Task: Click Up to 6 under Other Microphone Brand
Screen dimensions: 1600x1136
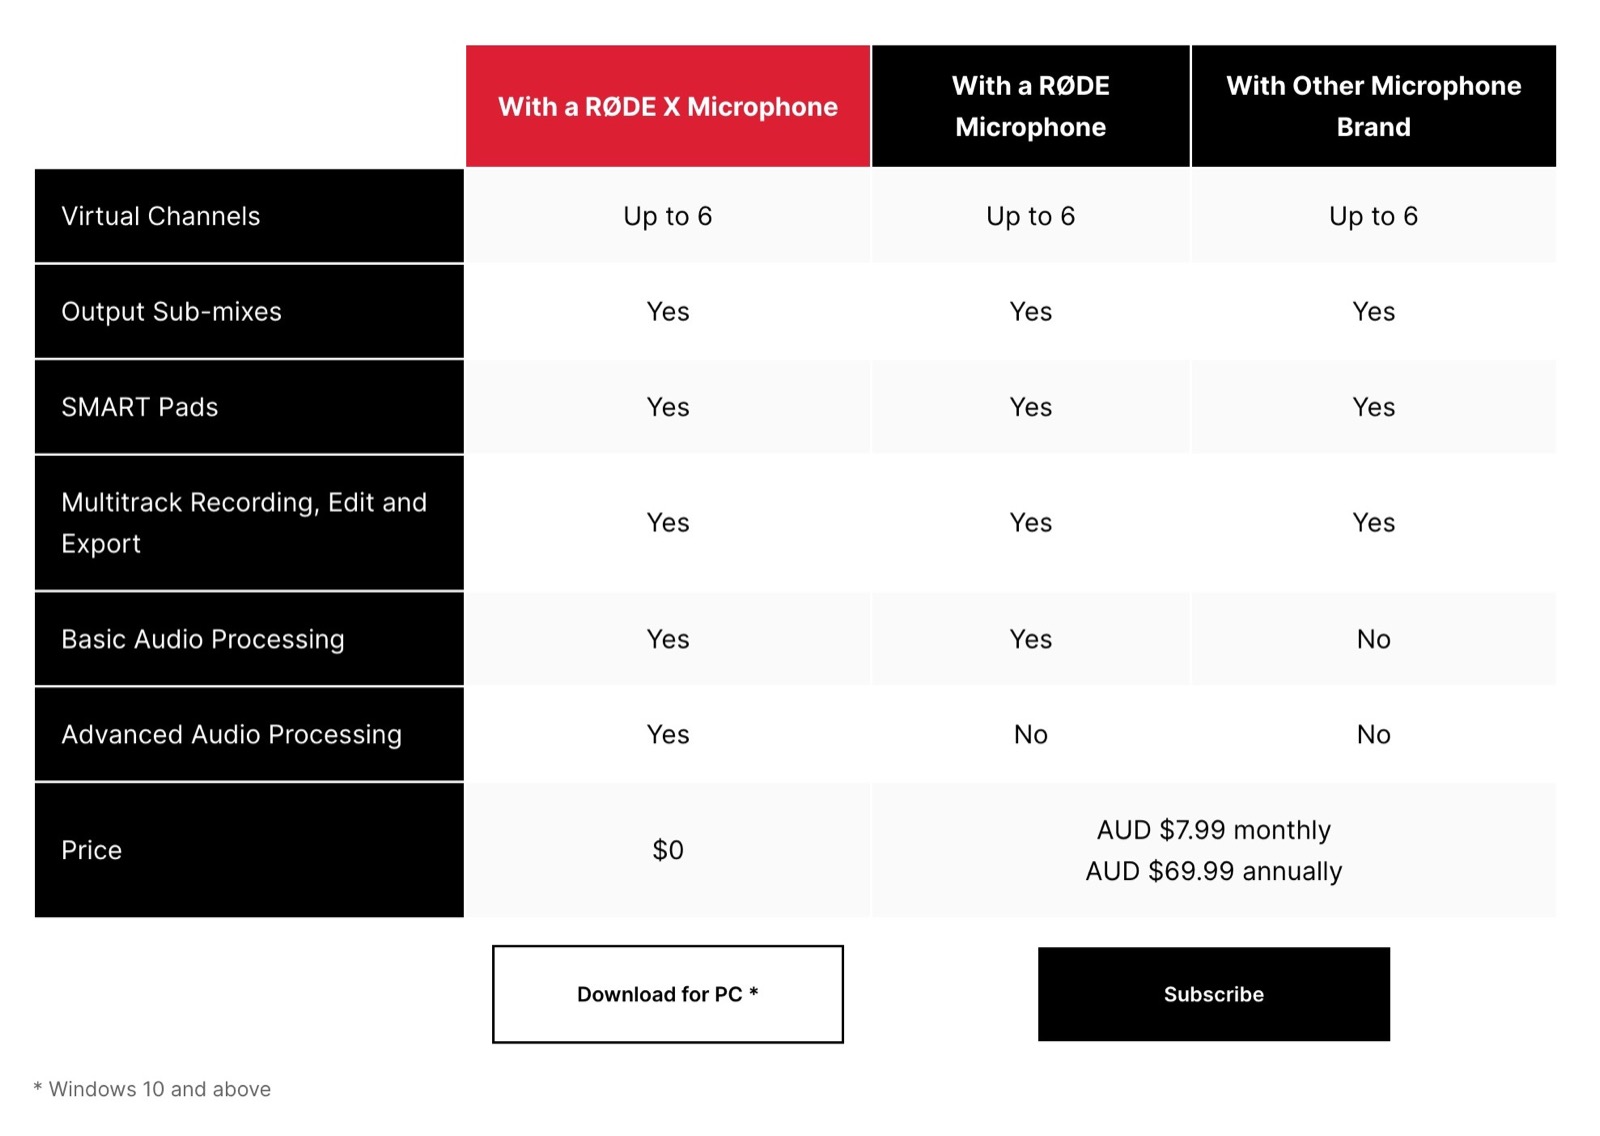Action: click(1373, 216)
